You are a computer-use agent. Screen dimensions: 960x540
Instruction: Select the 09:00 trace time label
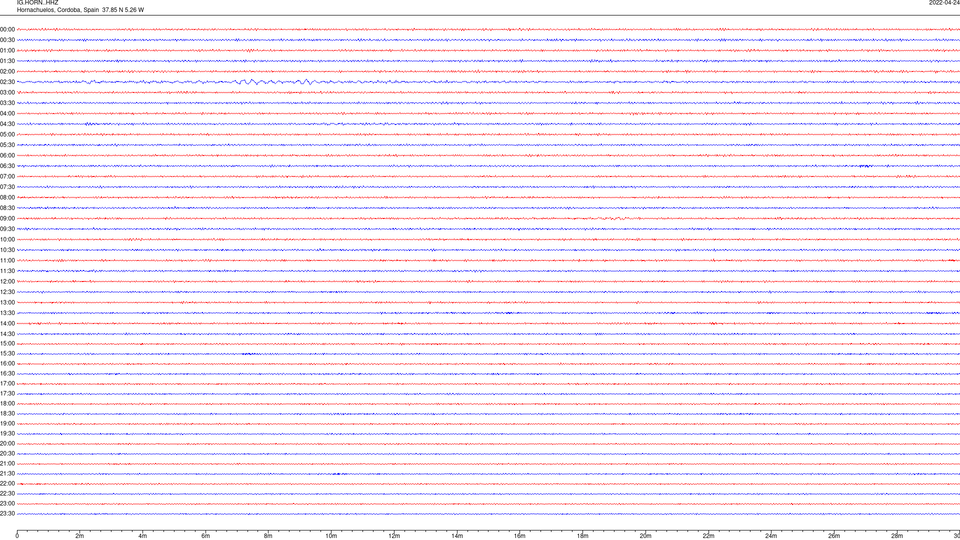coord(7,219)
